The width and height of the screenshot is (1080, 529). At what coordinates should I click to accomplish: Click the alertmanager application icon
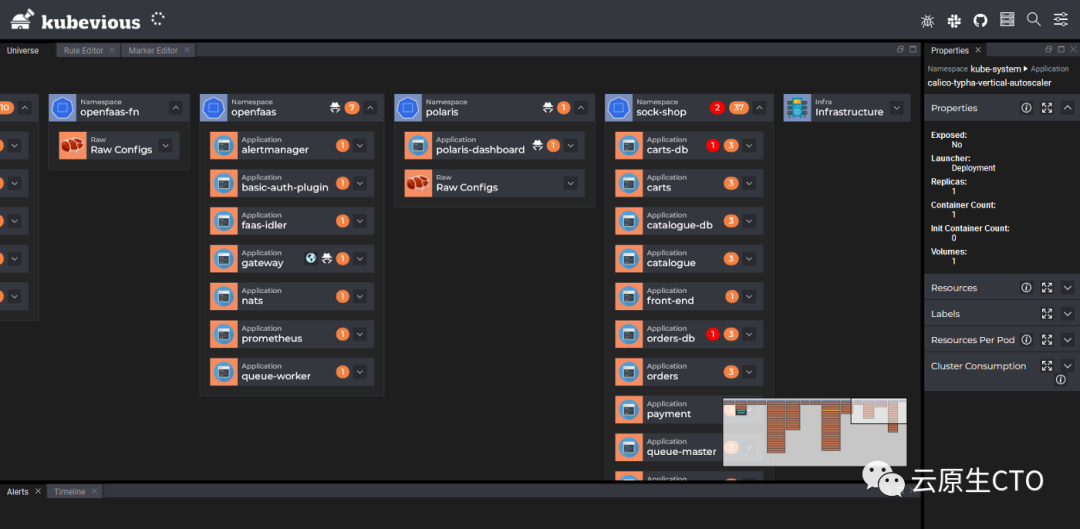point(223,145)
